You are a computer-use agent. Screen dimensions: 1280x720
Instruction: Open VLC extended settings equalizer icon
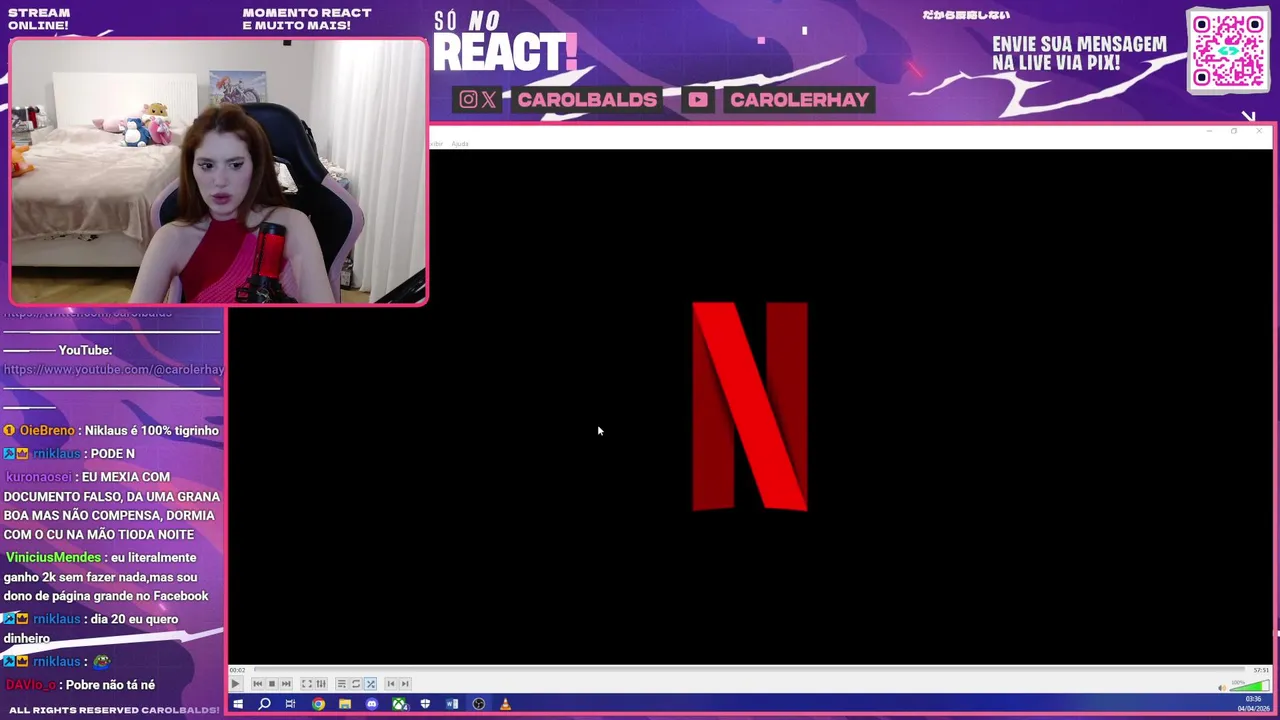pyautogui.click(x=321, y=684)
